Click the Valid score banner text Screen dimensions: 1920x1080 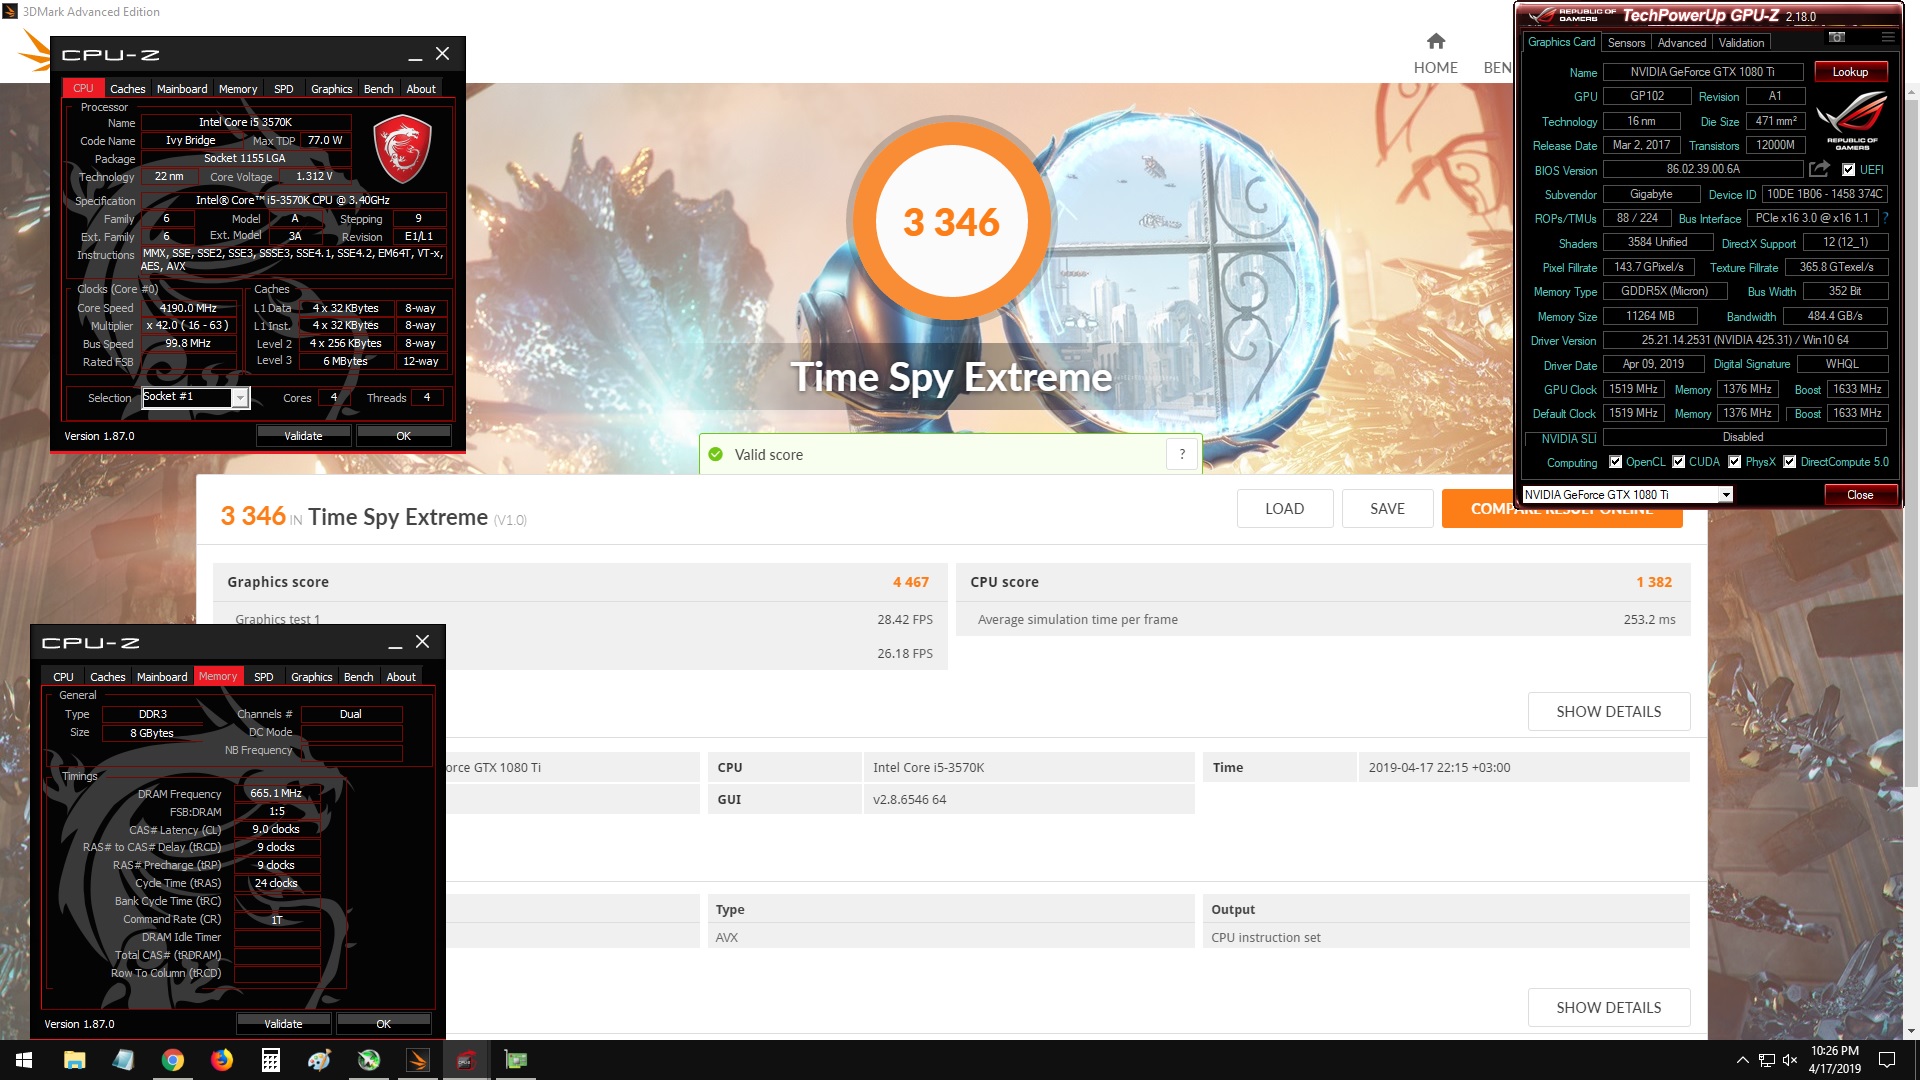coord(768,455)
